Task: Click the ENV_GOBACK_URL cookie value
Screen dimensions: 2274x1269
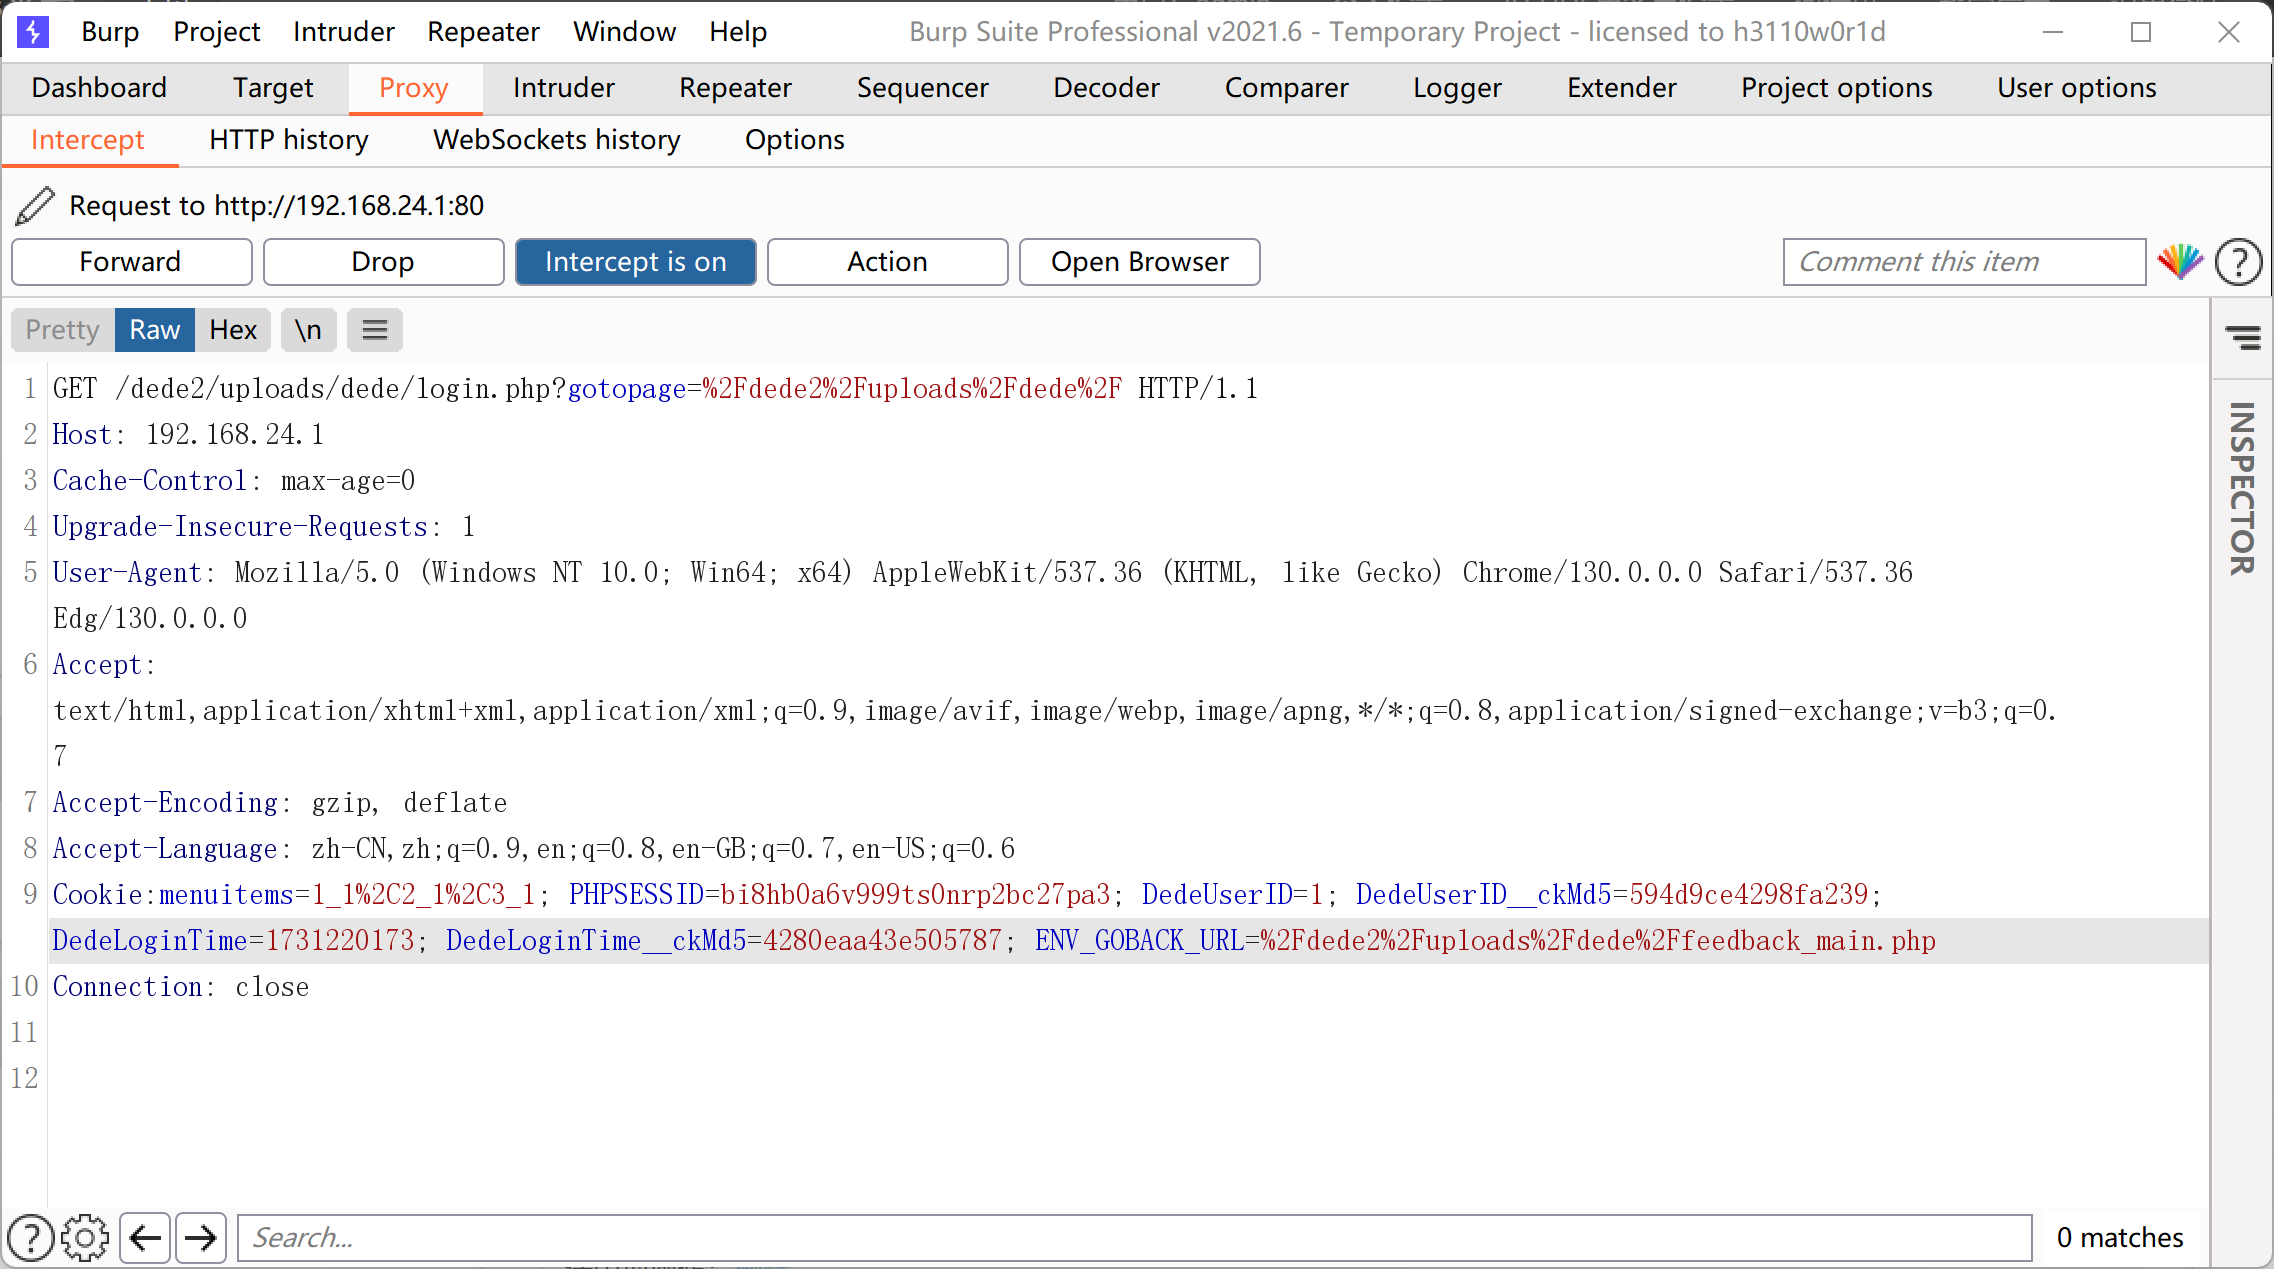Action: pos(1598,940)
